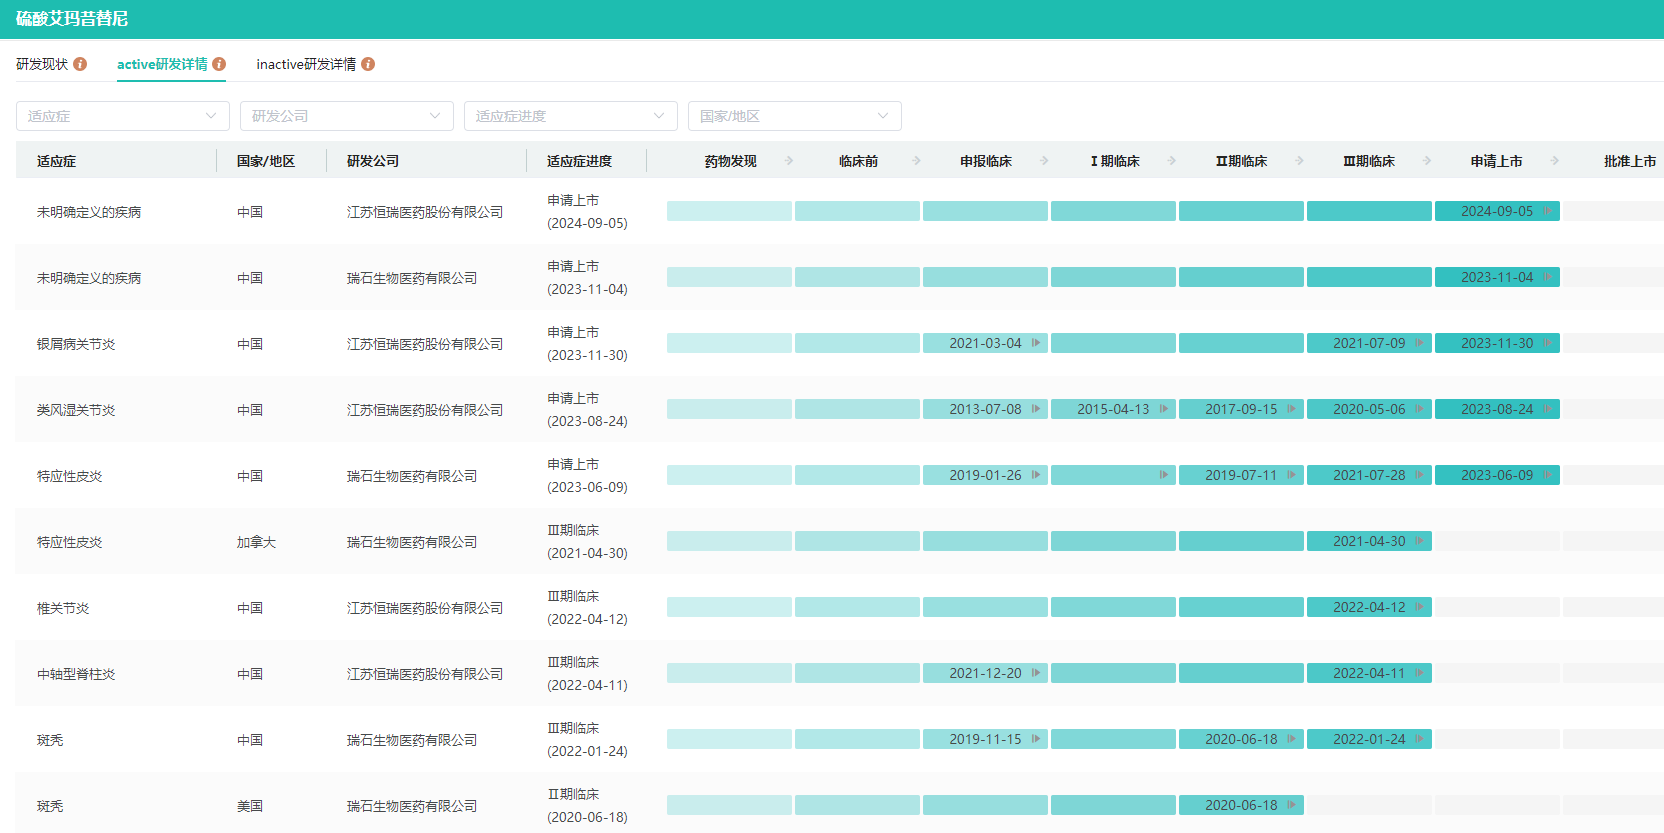
Task: Switch to the inactive研发详情 tab
Action: coord(306,64)
